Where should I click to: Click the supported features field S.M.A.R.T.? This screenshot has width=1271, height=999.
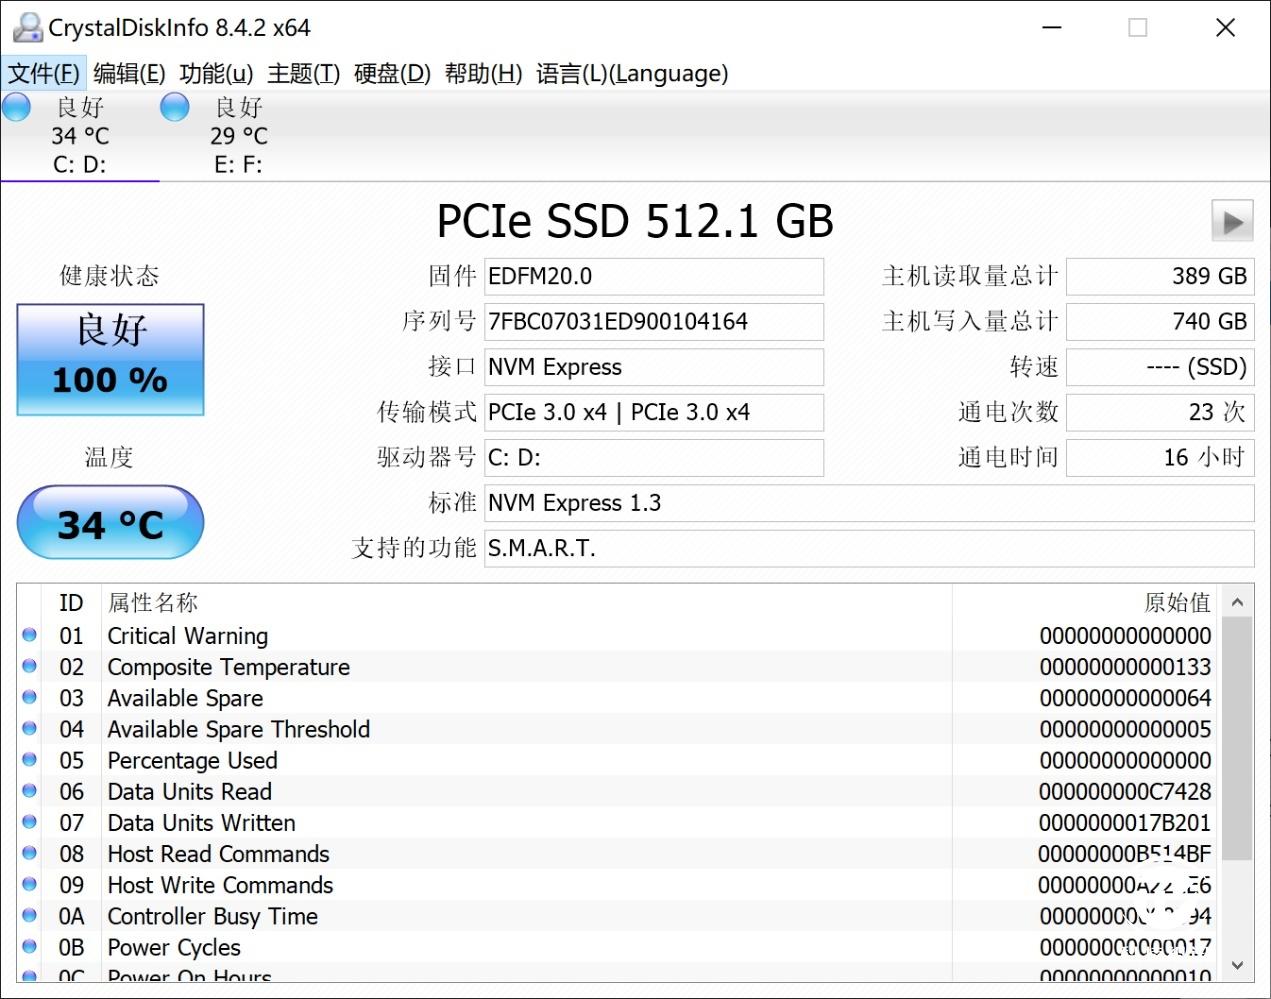pos(869,548)
